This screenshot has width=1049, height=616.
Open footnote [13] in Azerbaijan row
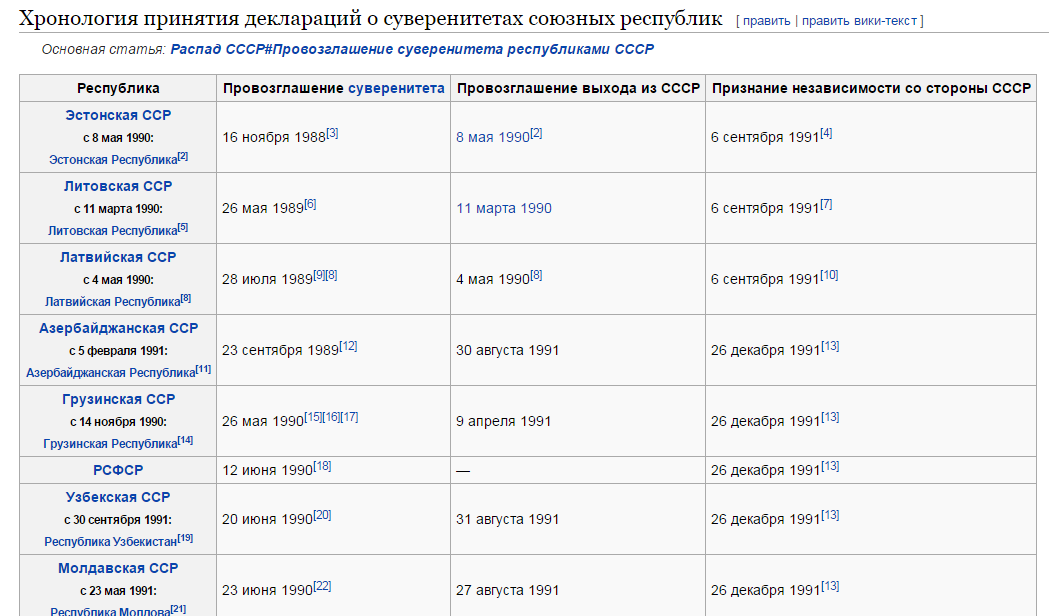(830, 346)
